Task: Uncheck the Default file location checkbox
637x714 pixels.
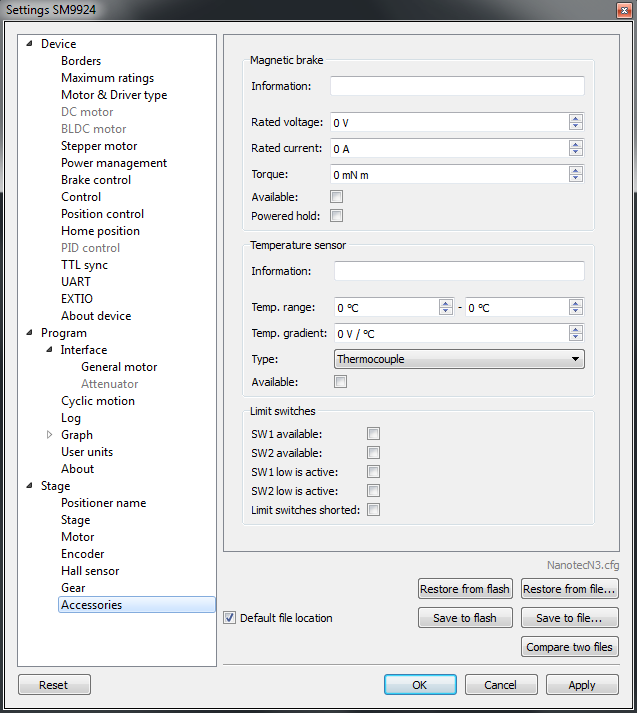Action: point(230,618)
